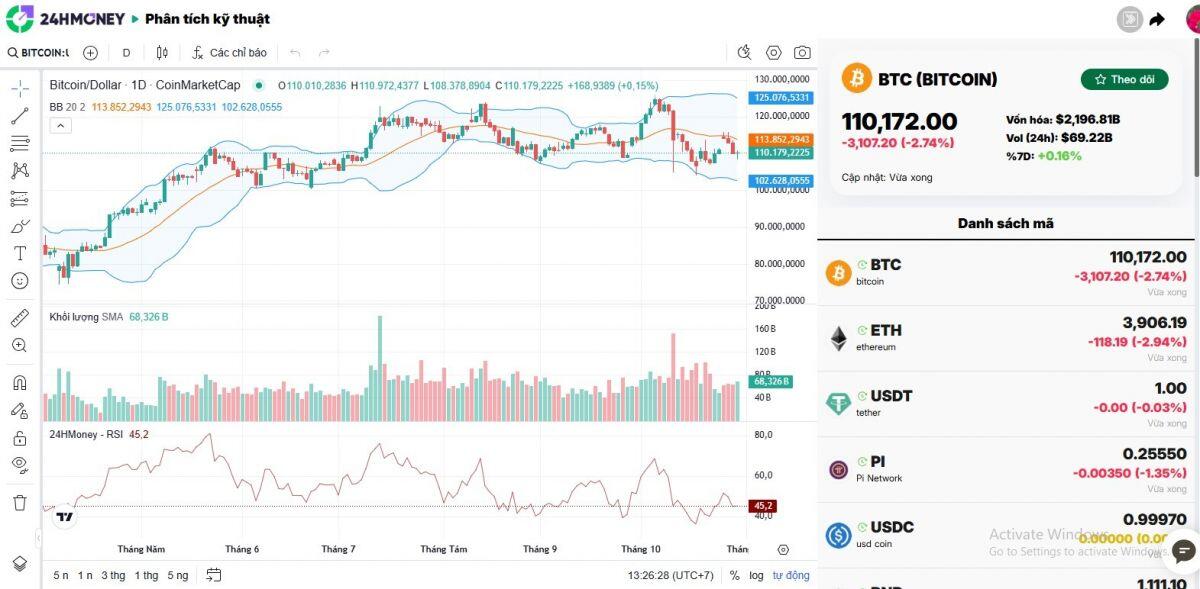
Task: Click the Khối lượng SMA volume legend
Action: [86, 317]
